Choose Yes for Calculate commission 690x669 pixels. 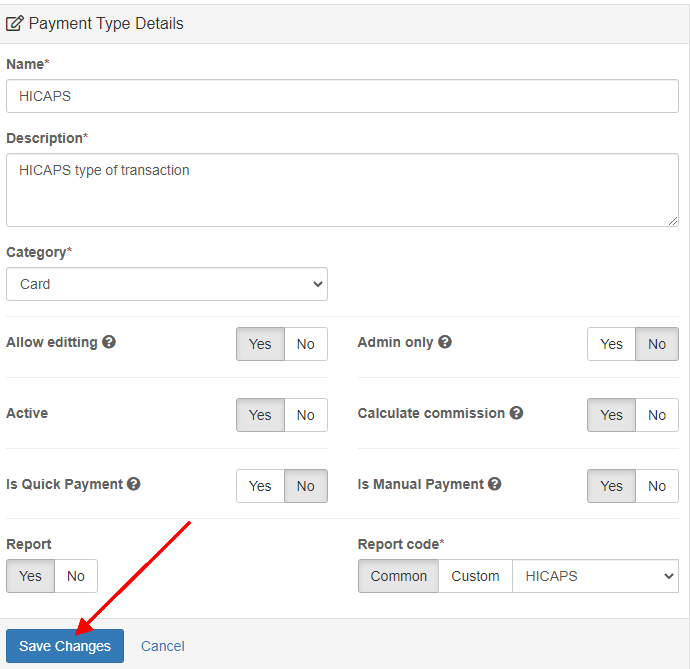click(611, 415)
